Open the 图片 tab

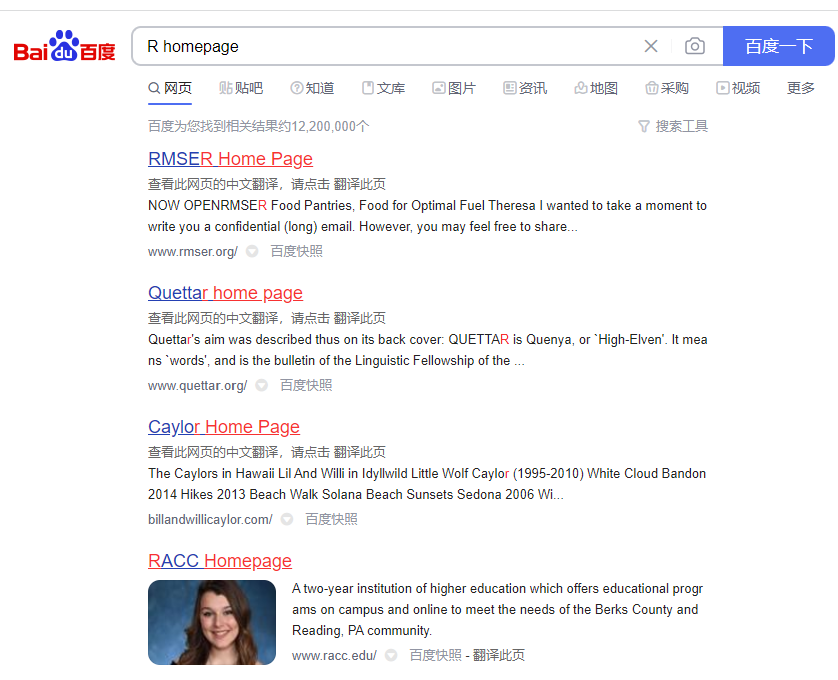454,88
